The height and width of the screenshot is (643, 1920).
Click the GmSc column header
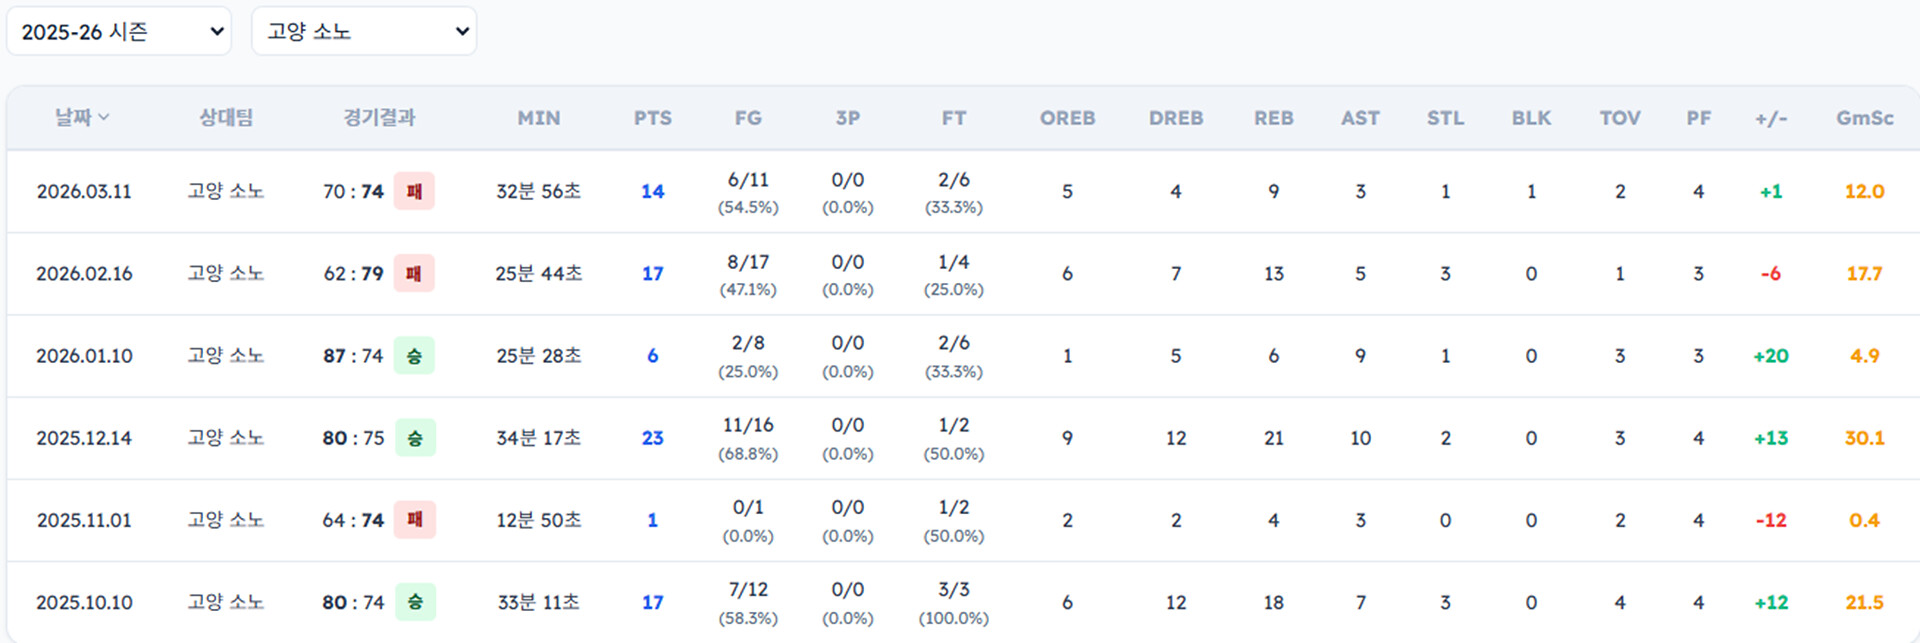click(x=1864, y=118)
